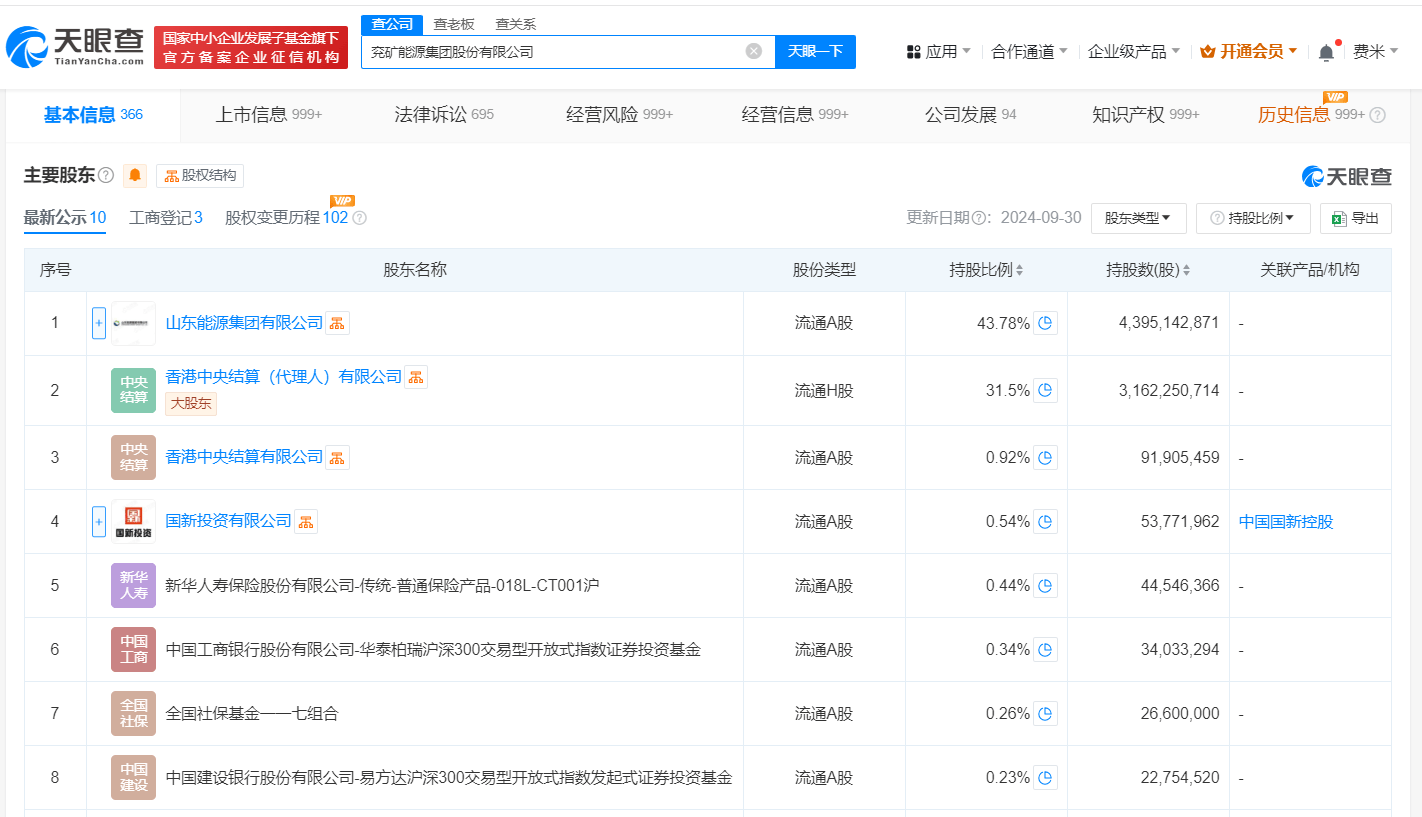Viewport: 1422px width, 817px height.
Task: Open the 费米 user account menu
Action: (x=1375, y=51)
